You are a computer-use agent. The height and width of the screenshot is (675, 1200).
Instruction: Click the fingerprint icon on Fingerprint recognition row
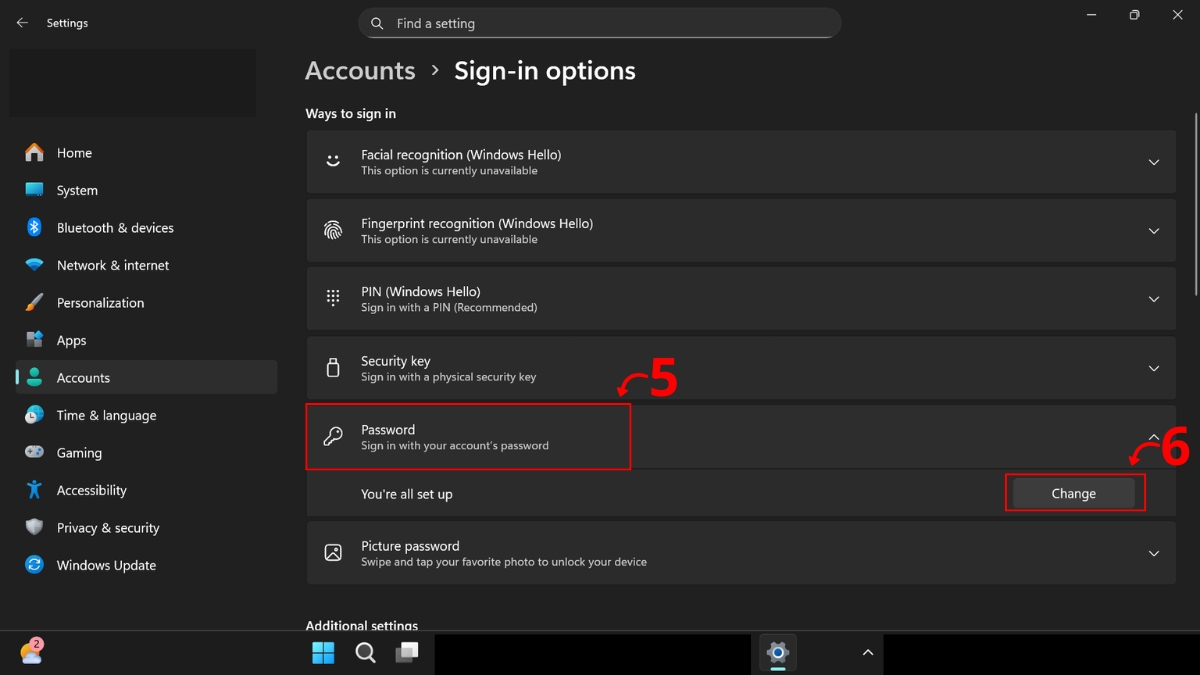(x=332, y=230)
